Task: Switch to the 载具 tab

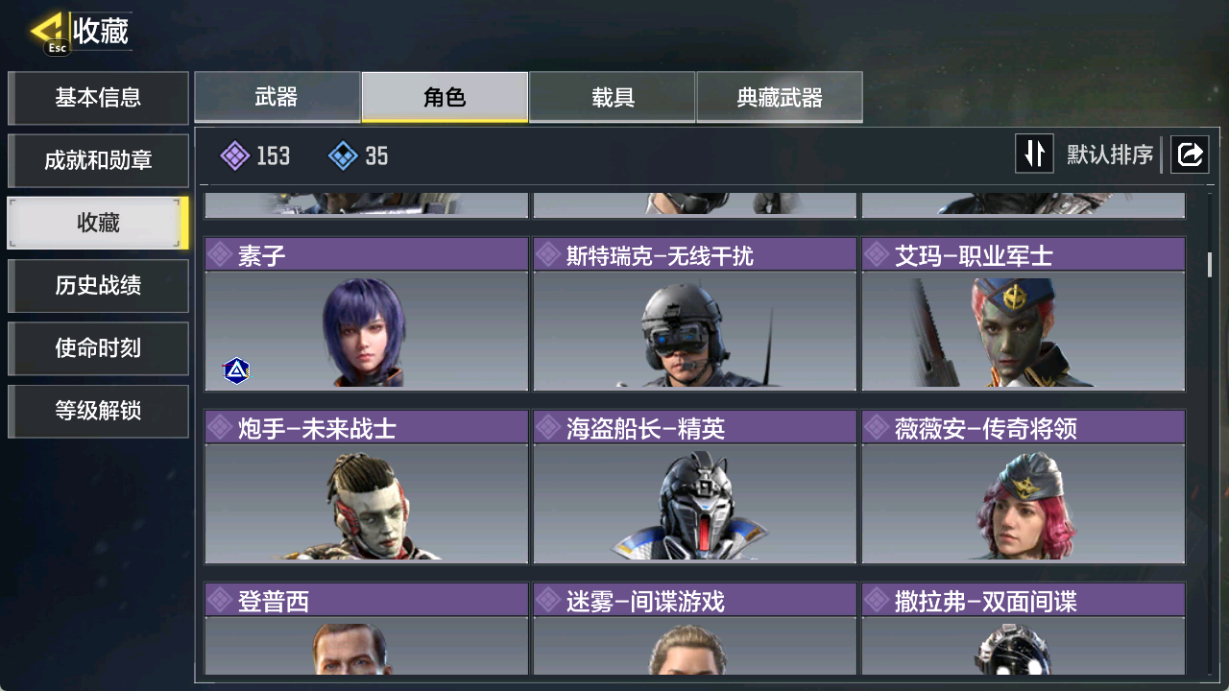Action: tap(612, 97)
